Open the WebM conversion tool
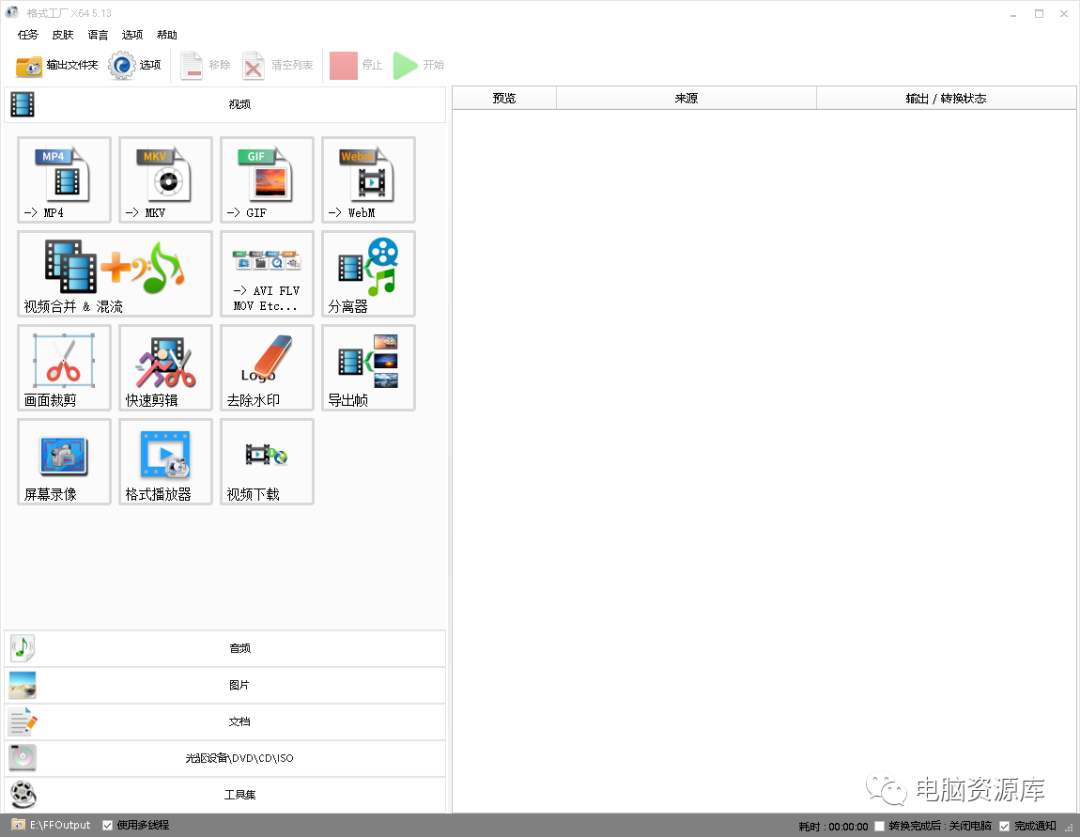Image resolution: width=1080 pixels, height=837 pixels. [368, 180]
